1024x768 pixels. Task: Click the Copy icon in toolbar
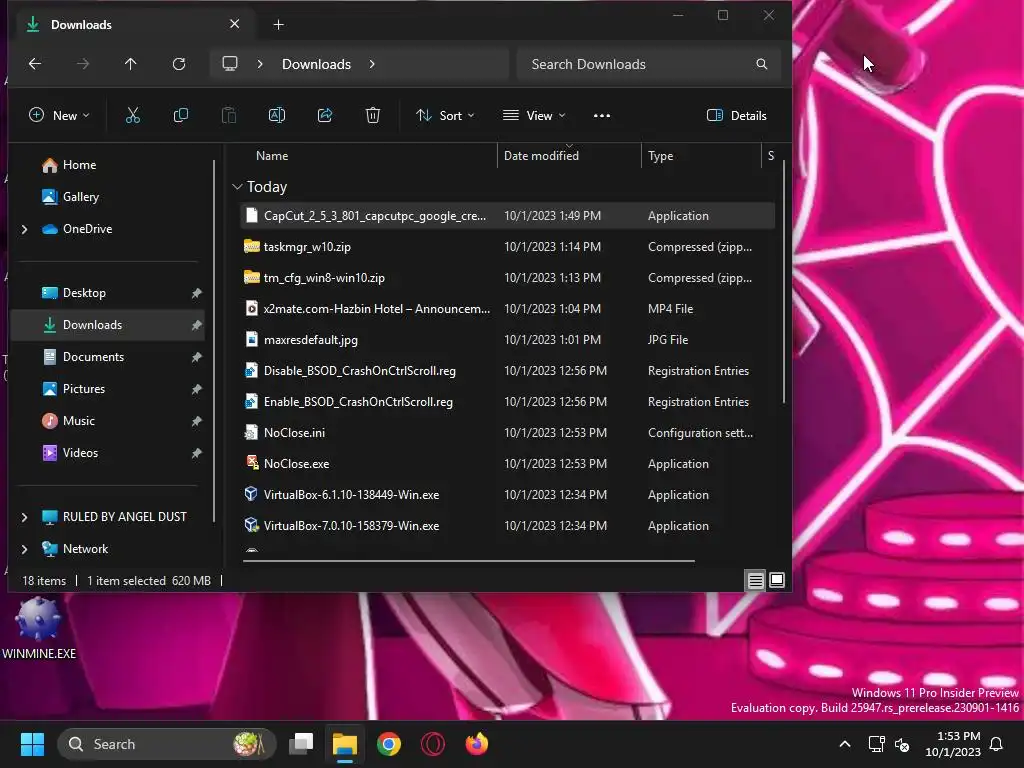[x=181, y=116]
